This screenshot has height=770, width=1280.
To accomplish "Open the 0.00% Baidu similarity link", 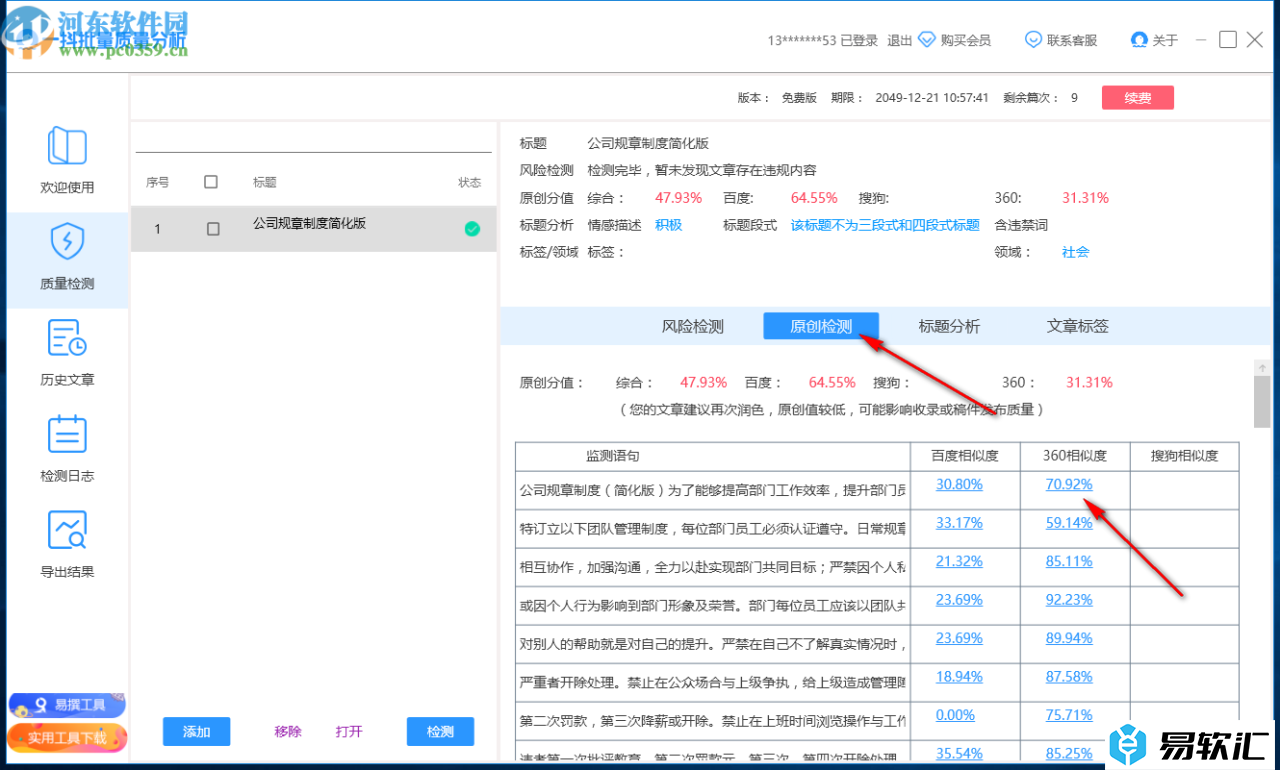I will point(955,715).
